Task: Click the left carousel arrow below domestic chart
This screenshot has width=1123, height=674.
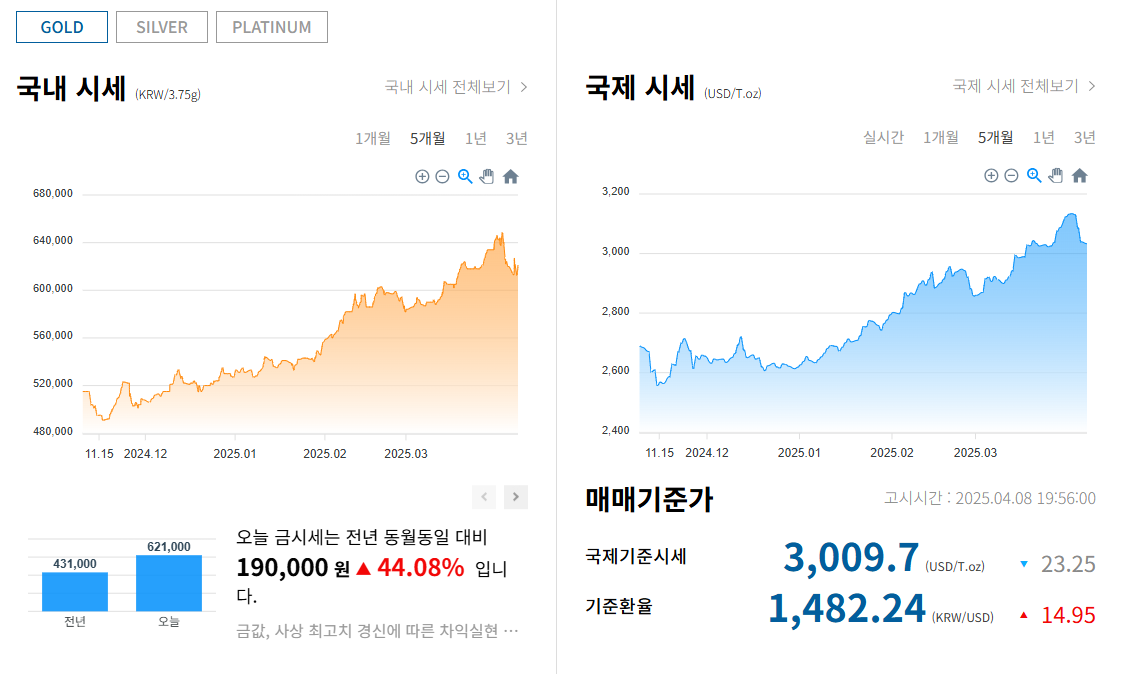Action: tap(484, 497)
